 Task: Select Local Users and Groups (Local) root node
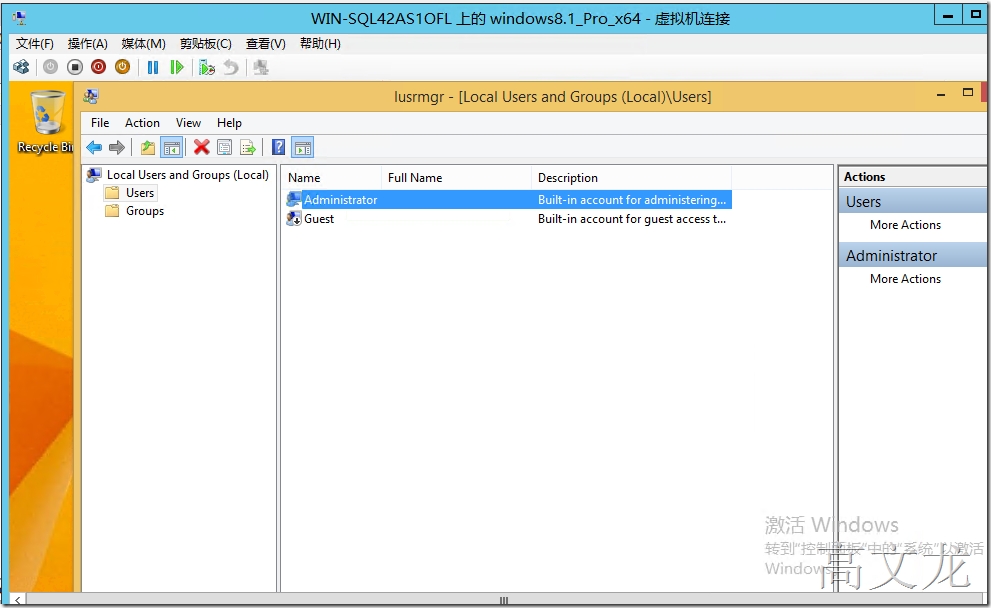(x=187, y=175)
